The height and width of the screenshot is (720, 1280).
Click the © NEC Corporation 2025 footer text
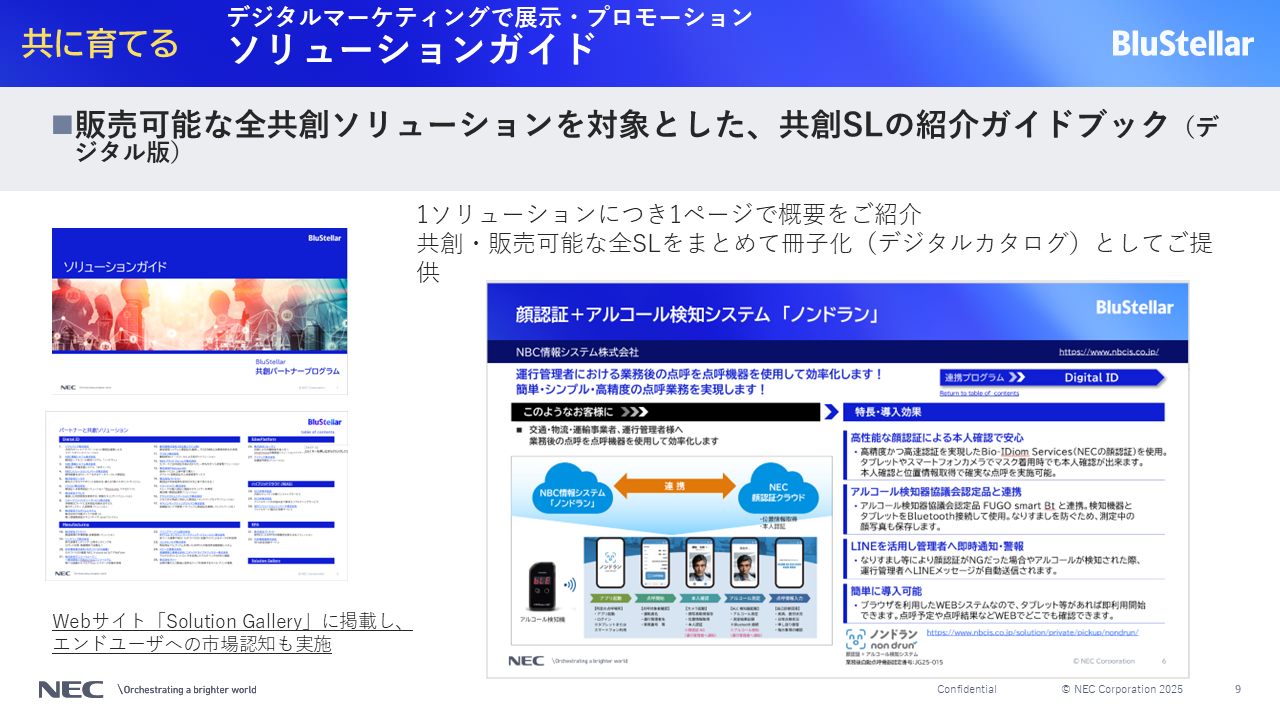(x=1122, y=689)
